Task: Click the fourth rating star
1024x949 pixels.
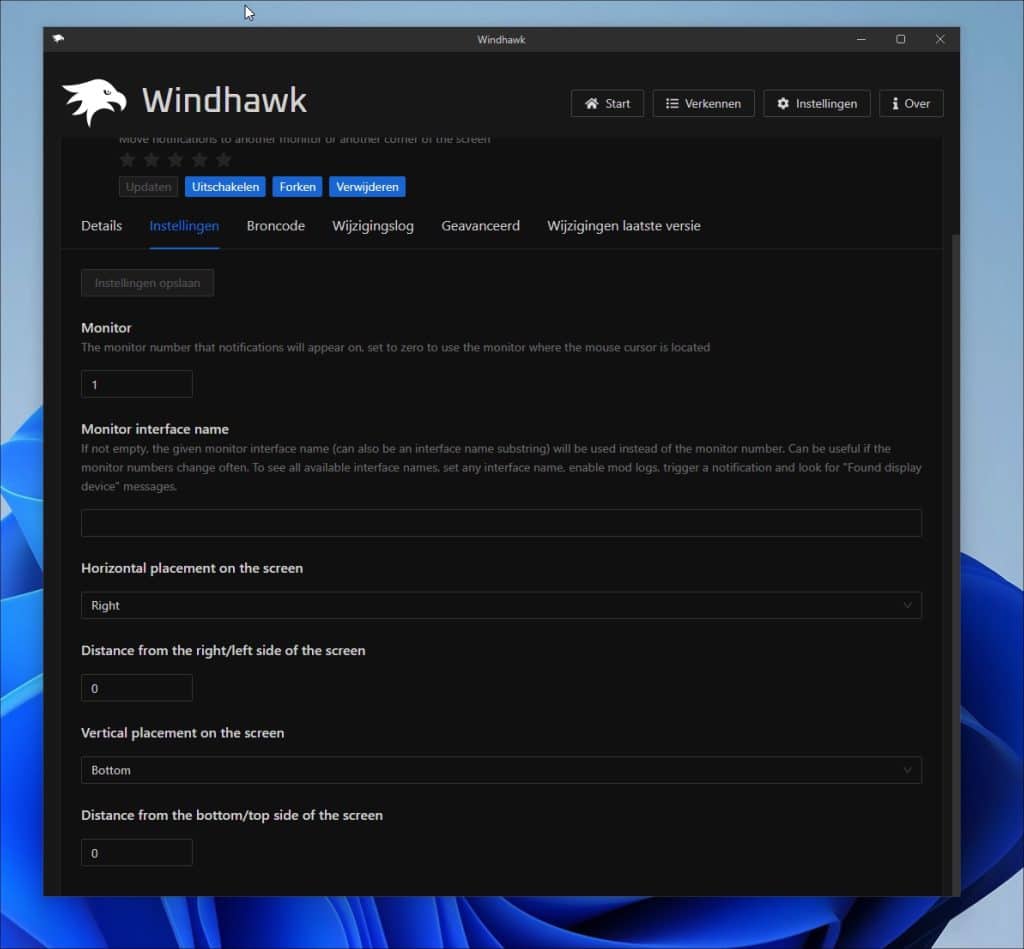Action: pos(200,159)
